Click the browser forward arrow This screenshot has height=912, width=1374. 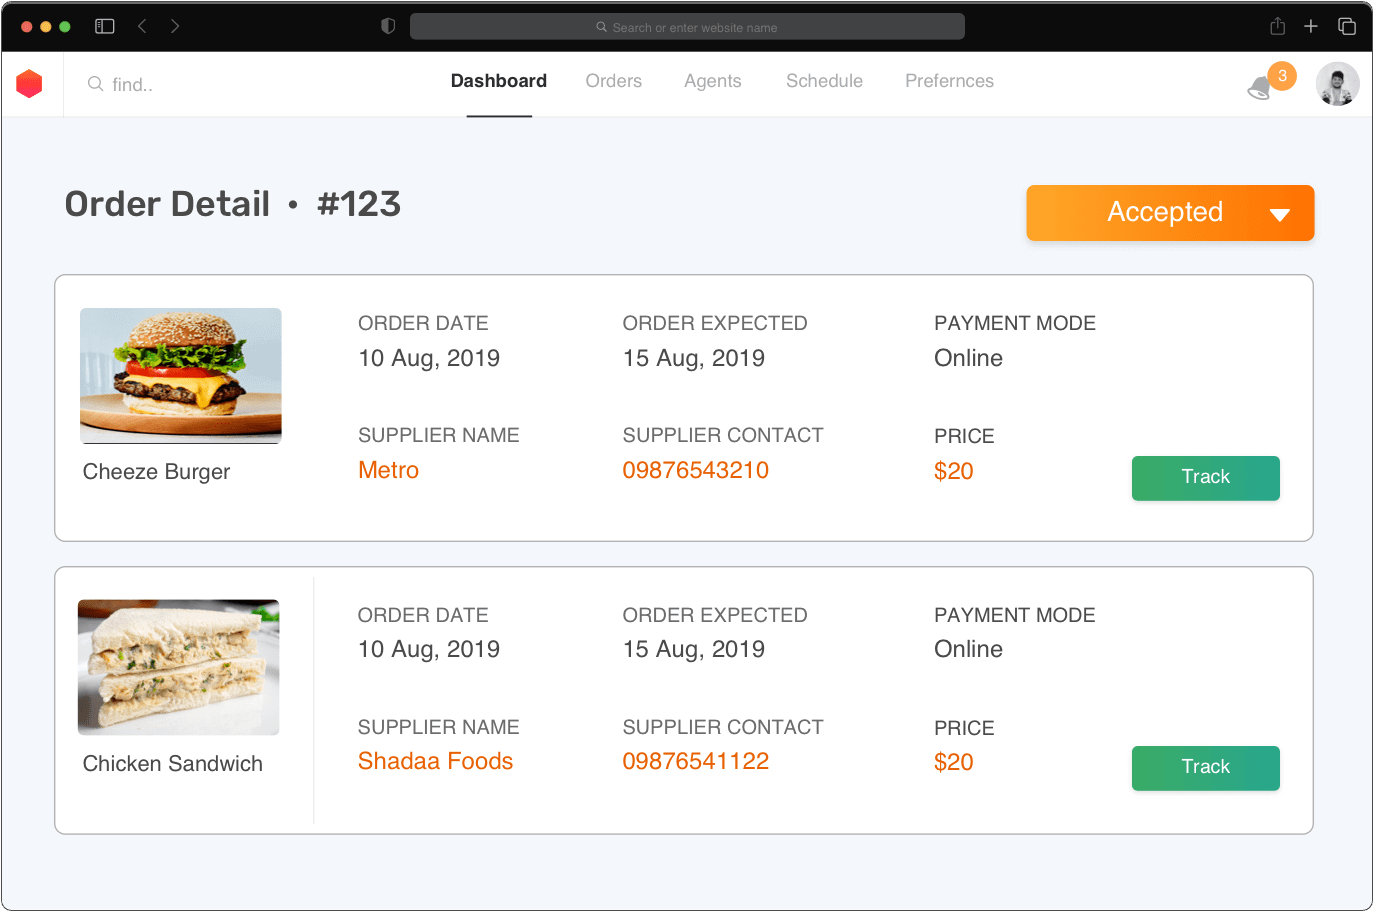click(x=175, y=26)
